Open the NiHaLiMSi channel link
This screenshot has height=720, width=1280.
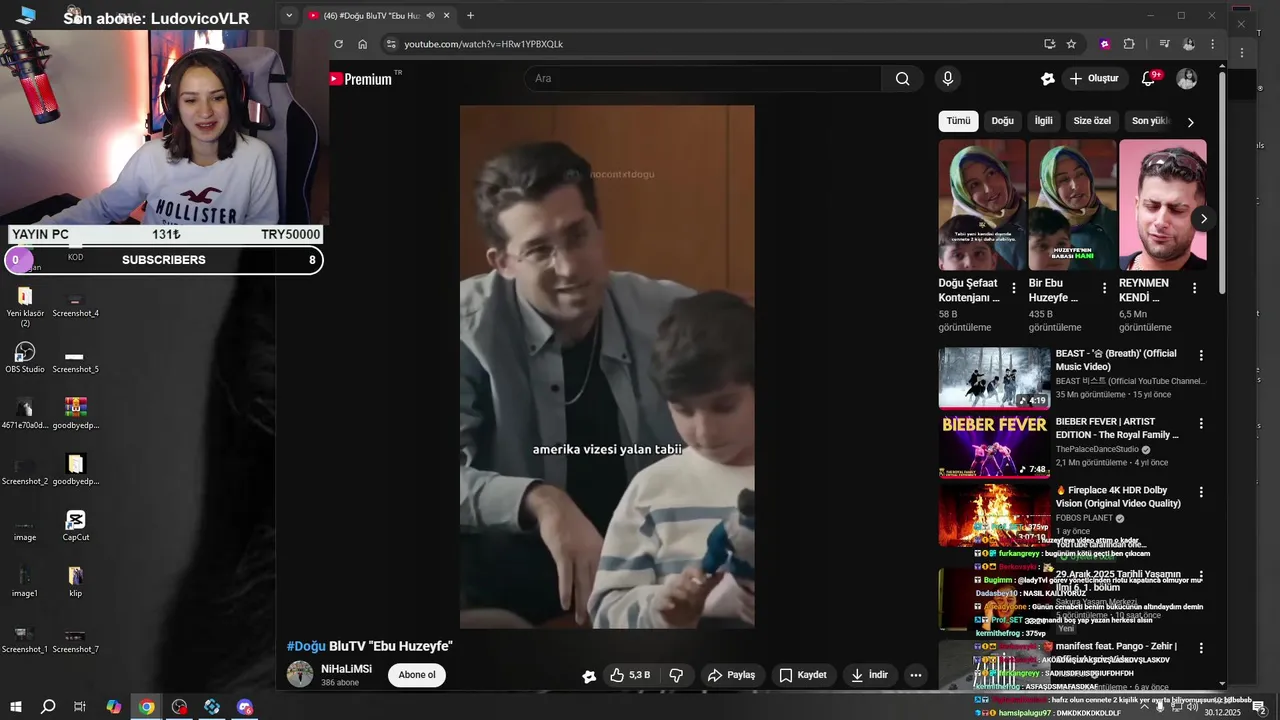[x=346, y=669]
